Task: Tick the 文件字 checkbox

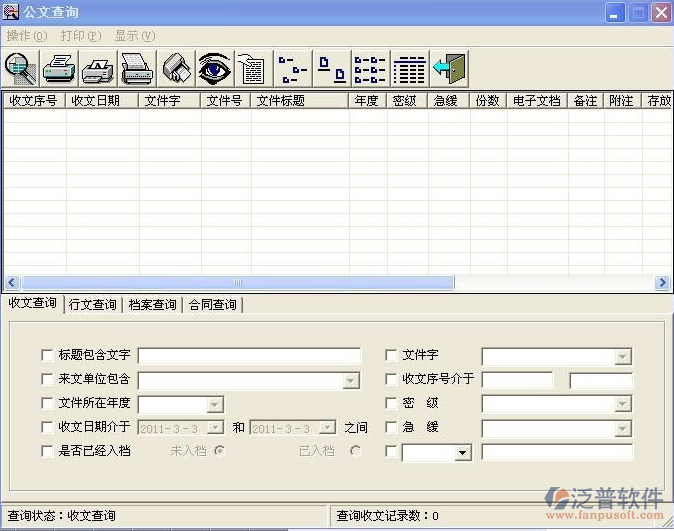Action: 391,355
